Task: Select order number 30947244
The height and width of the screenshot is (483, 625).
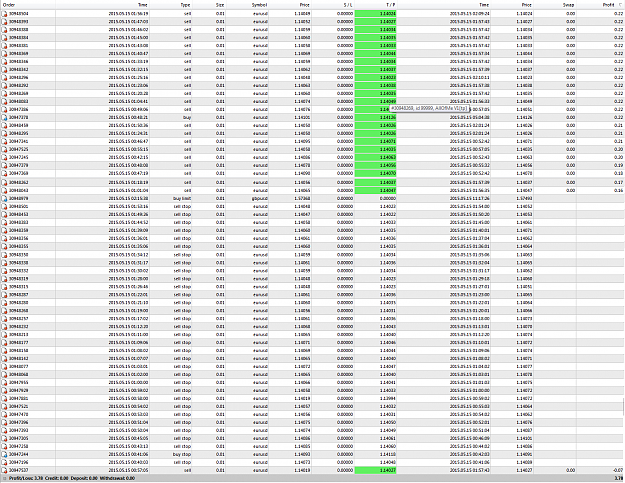Action: tap(19, 454)
